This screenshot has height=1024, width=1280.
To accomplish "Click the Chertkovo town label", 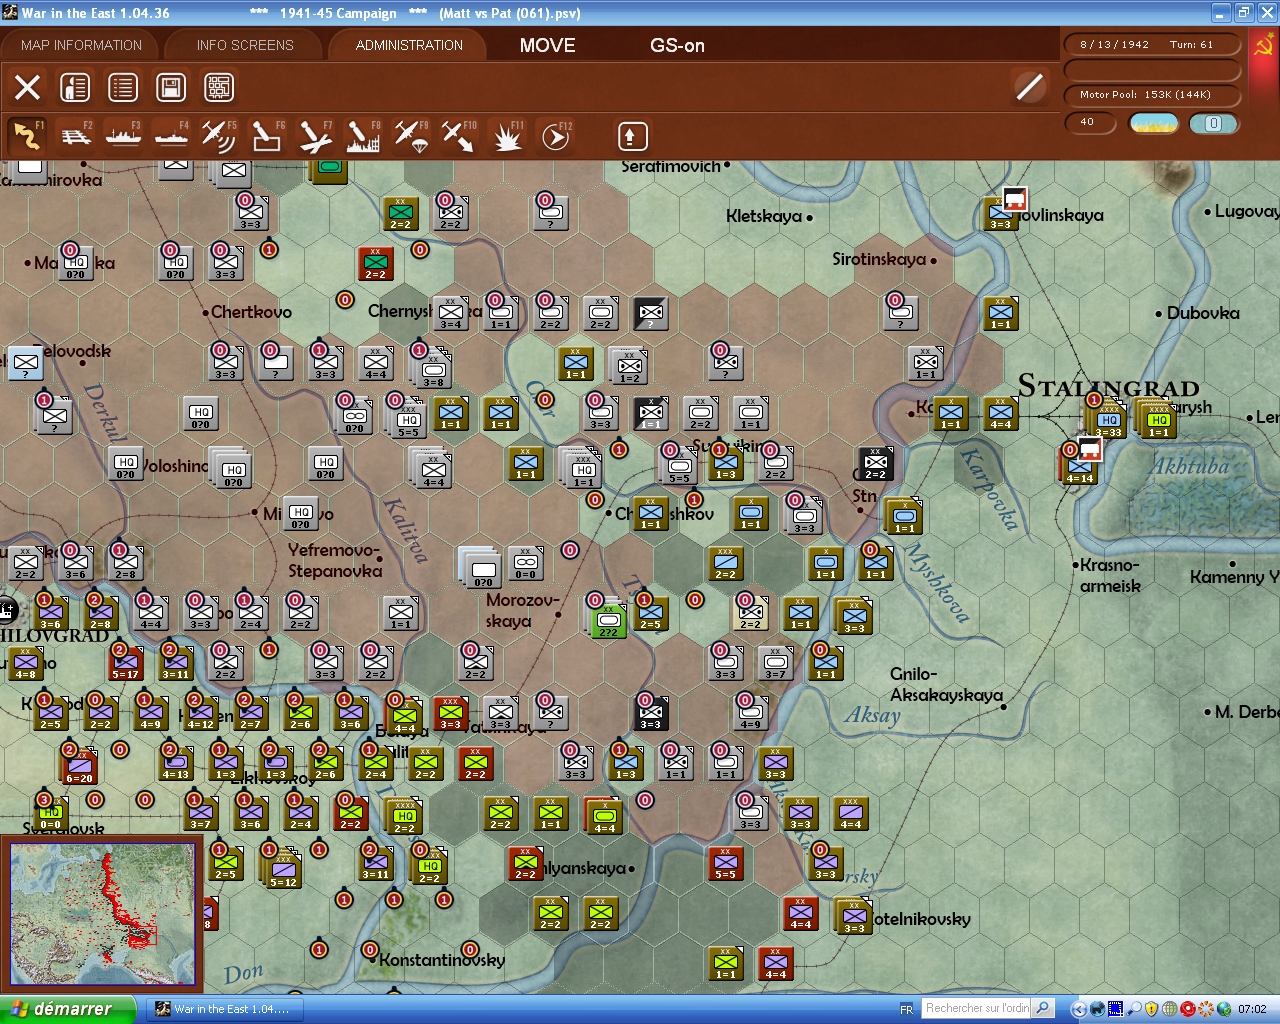I will (x=251, y=312).
